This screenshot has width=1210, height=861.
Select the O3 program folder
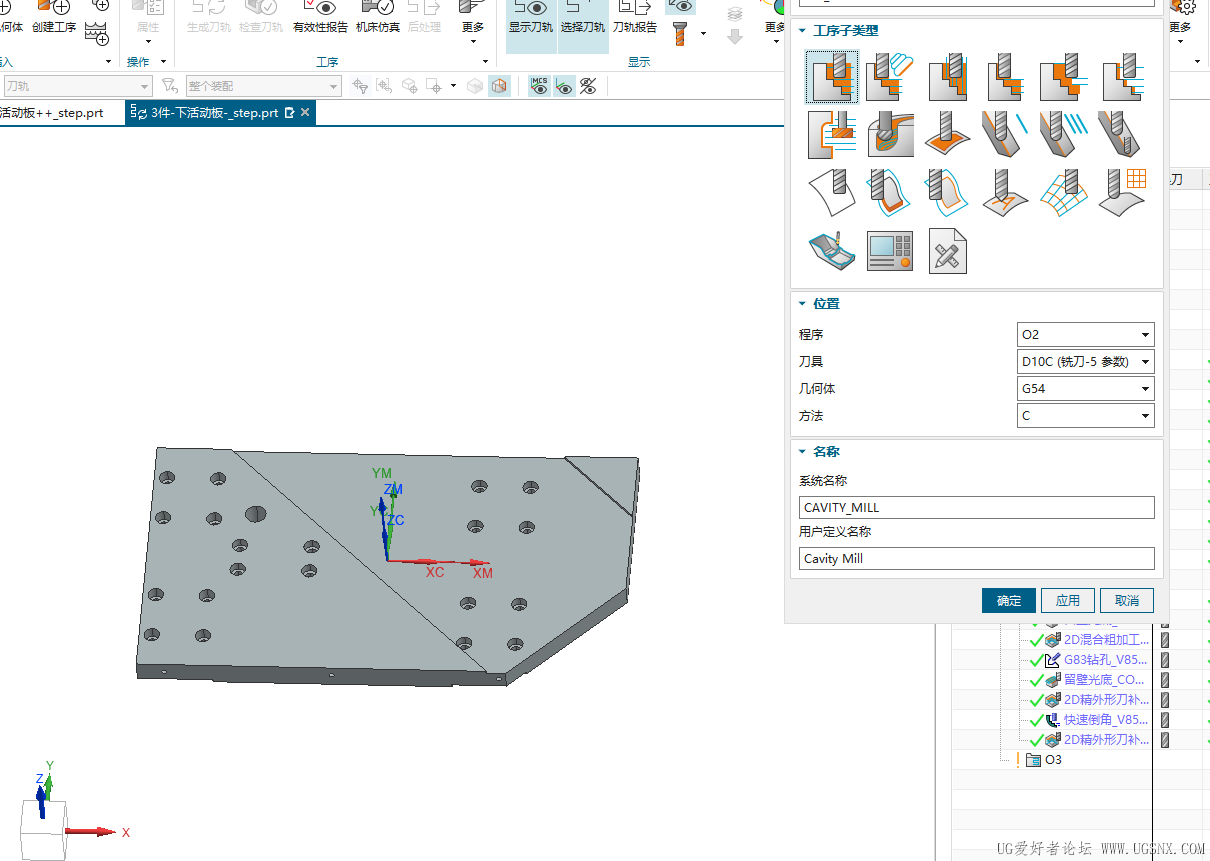pyautogui.click(x=1045, y=760)
